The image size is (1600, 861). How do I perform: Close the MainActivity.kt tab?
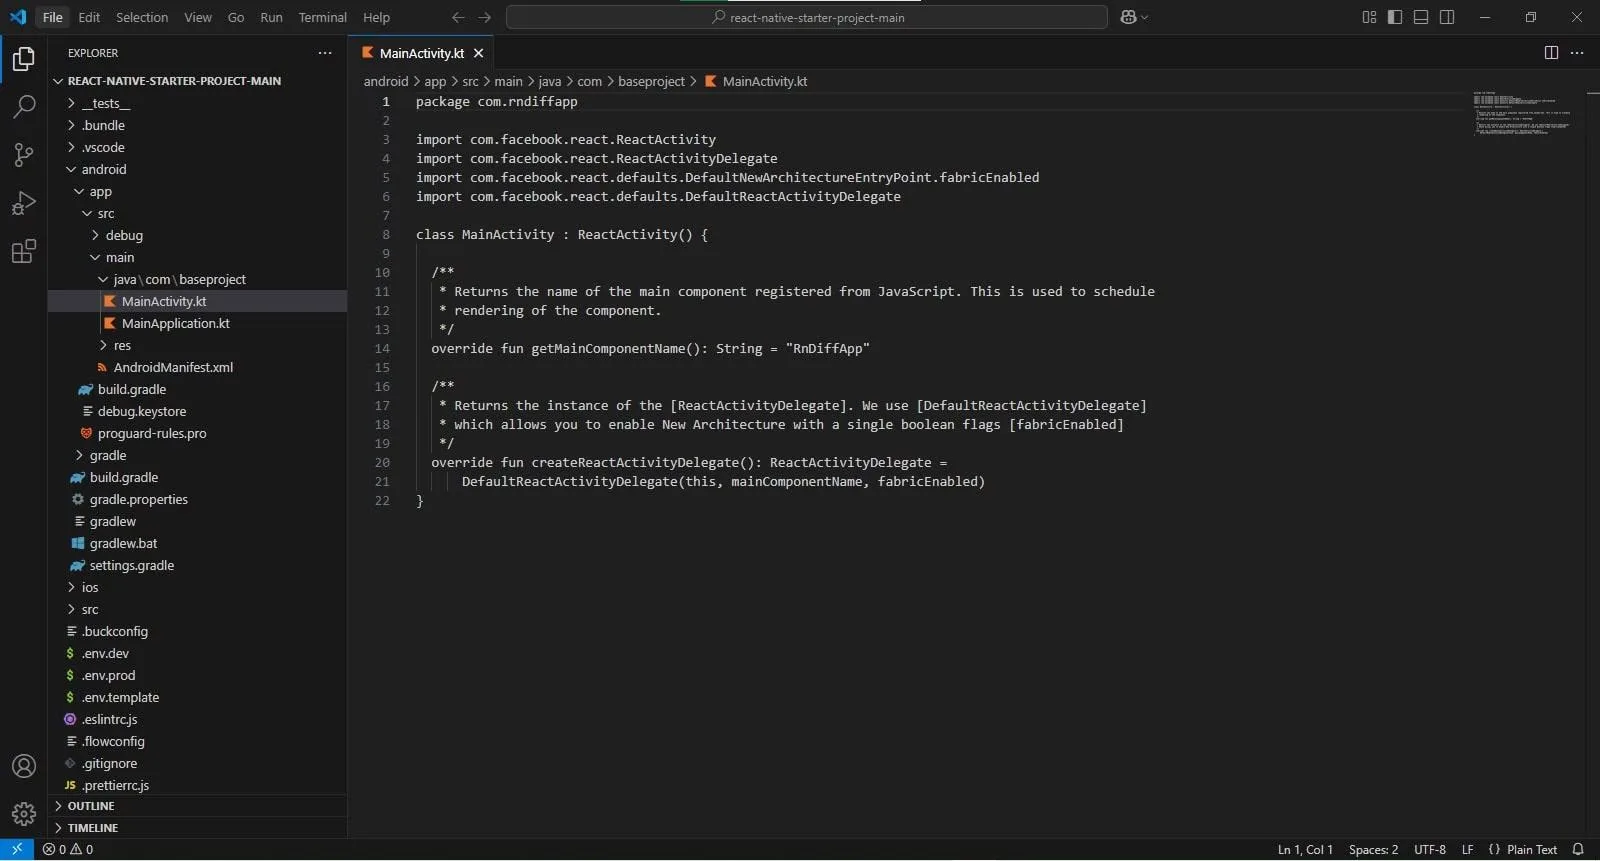pyautogui.click(x=479, y=53)
